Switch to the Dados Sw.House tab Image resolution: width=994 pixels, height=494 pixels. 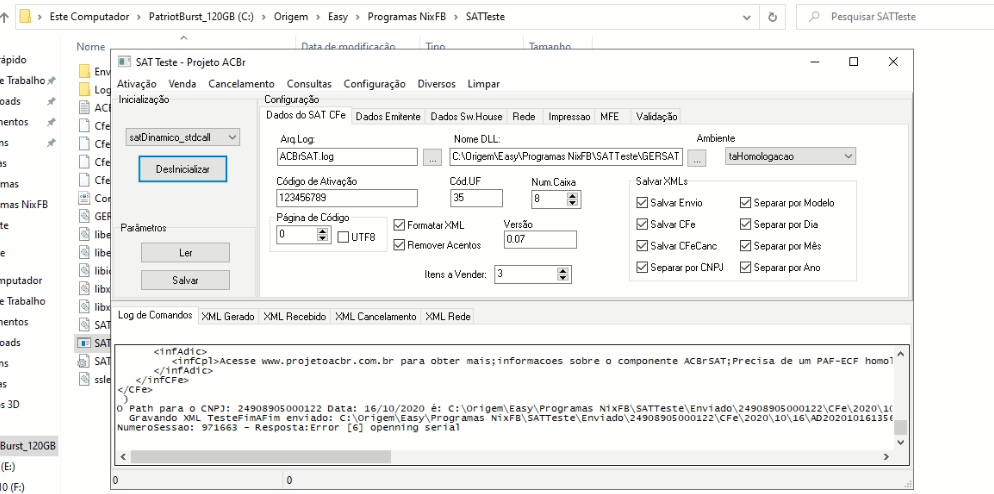467,117
